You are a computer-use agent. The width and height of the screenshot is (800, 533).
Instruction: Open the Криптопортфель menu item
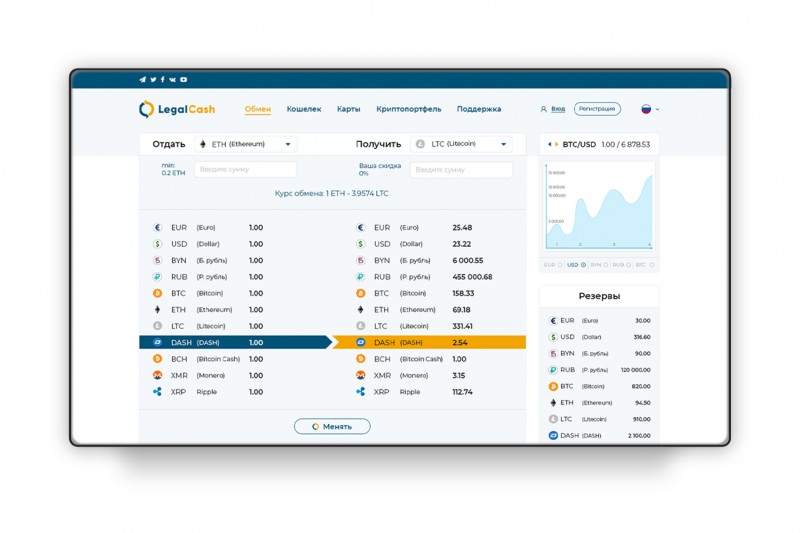click(x=409, y=109)
